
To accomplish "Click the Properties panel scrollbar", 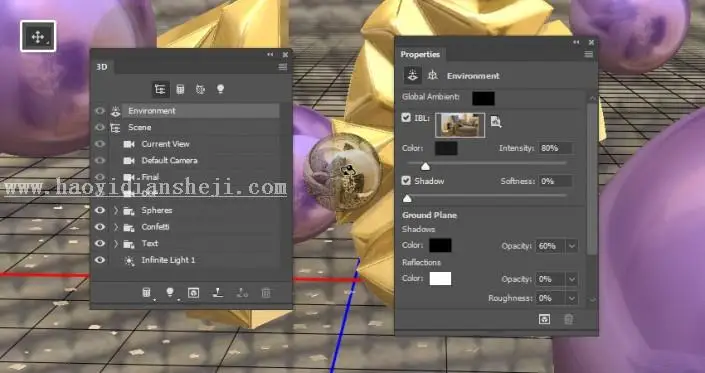I will (593, 178).
